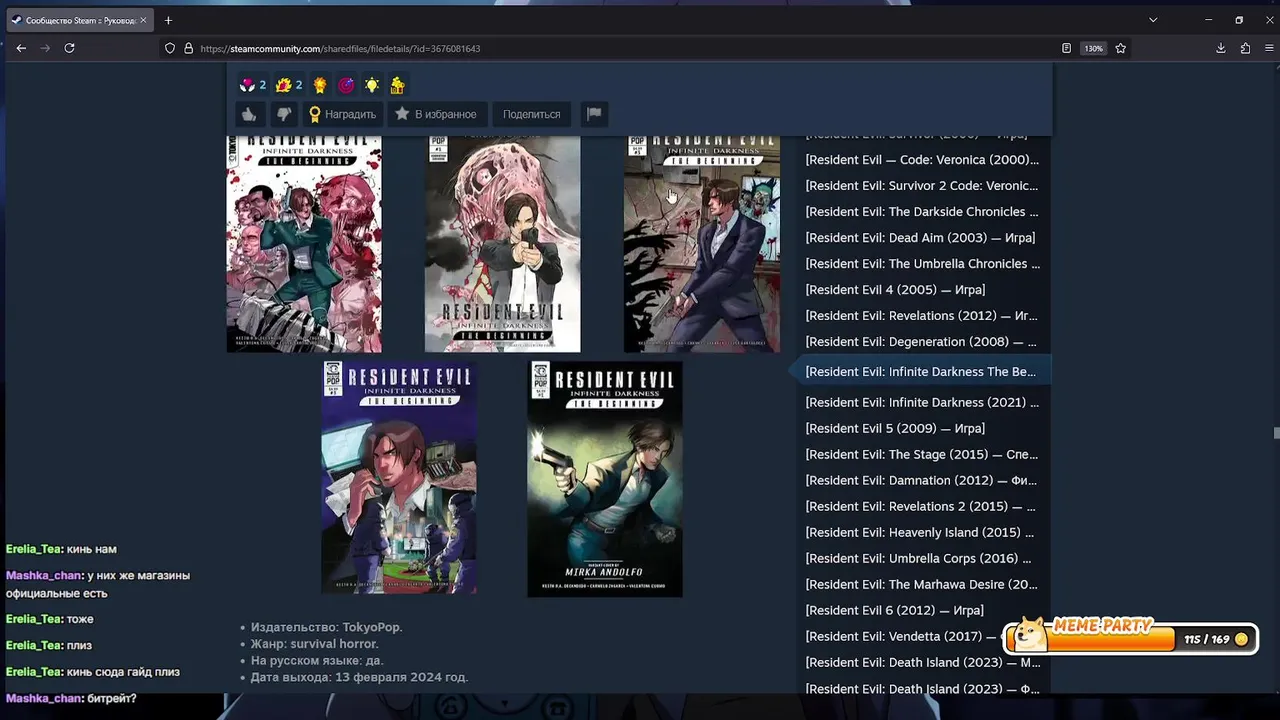Go to Revelations 2 (2015) entry
This screenshot has height=720, width=1280.
920,506
